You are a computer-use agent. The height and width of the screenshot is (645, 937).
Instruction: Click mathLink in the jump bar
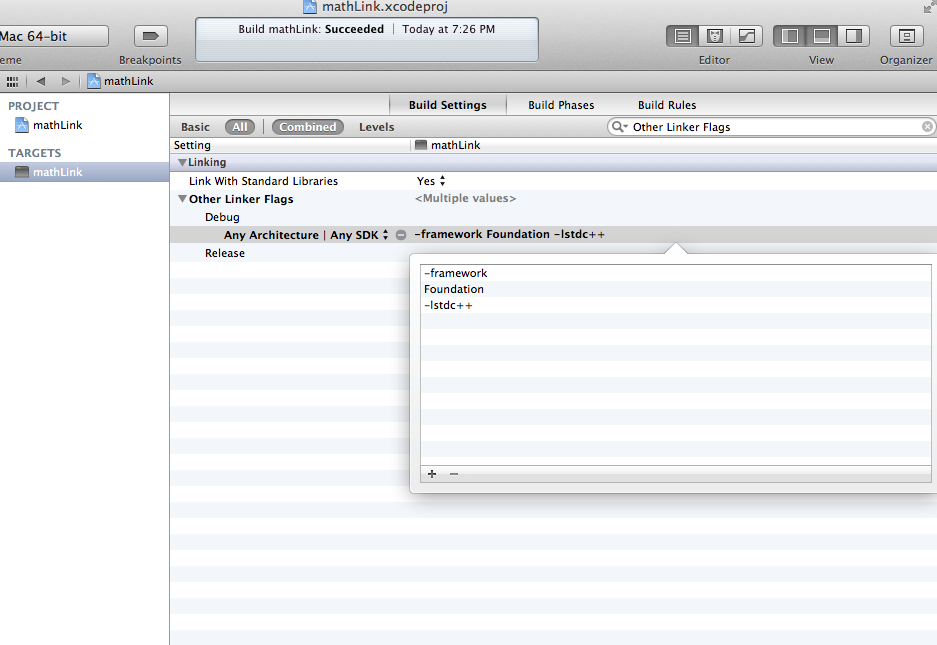[120, 81]
